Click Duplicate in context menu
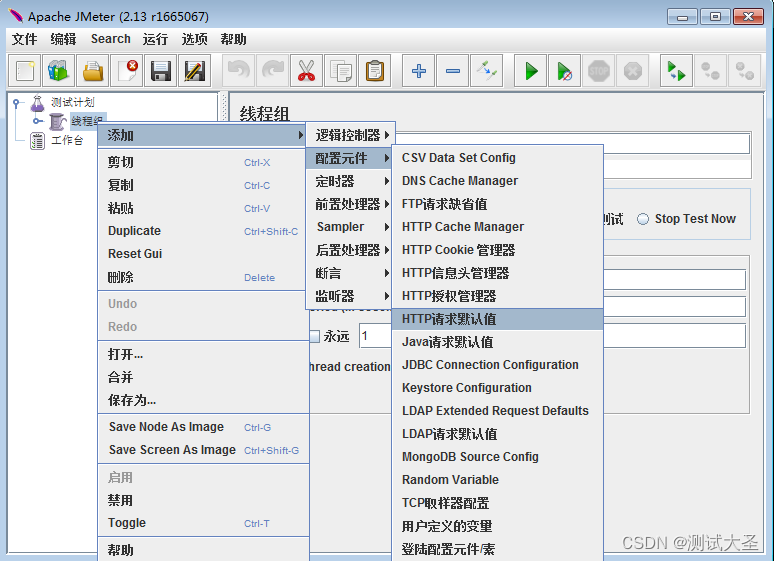Viewport: 774px width, 561px height. point(203,231)
